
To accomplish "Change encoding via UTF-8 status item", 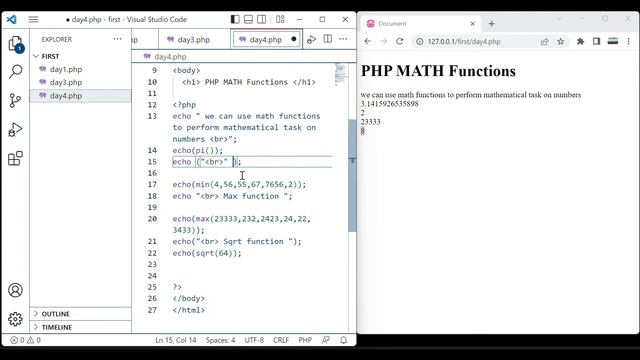I will [x=254, y=340].
